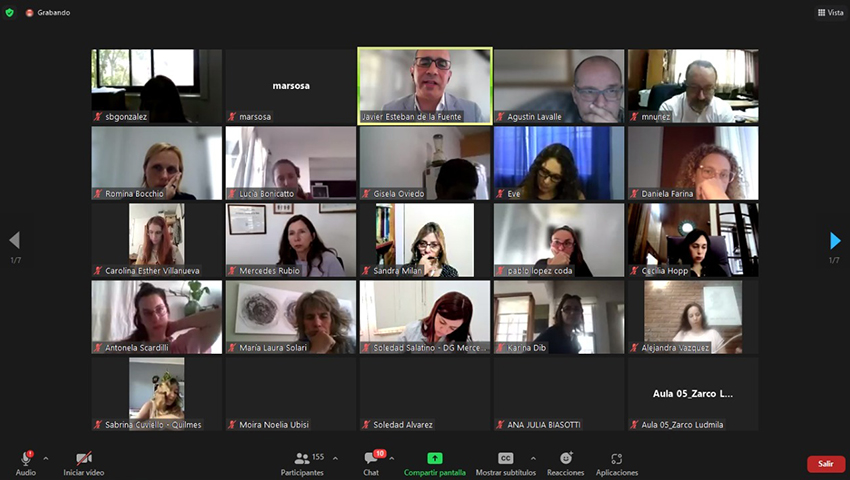Click the Audio microphone icon
850x480 pixels.
coord(25,458)
